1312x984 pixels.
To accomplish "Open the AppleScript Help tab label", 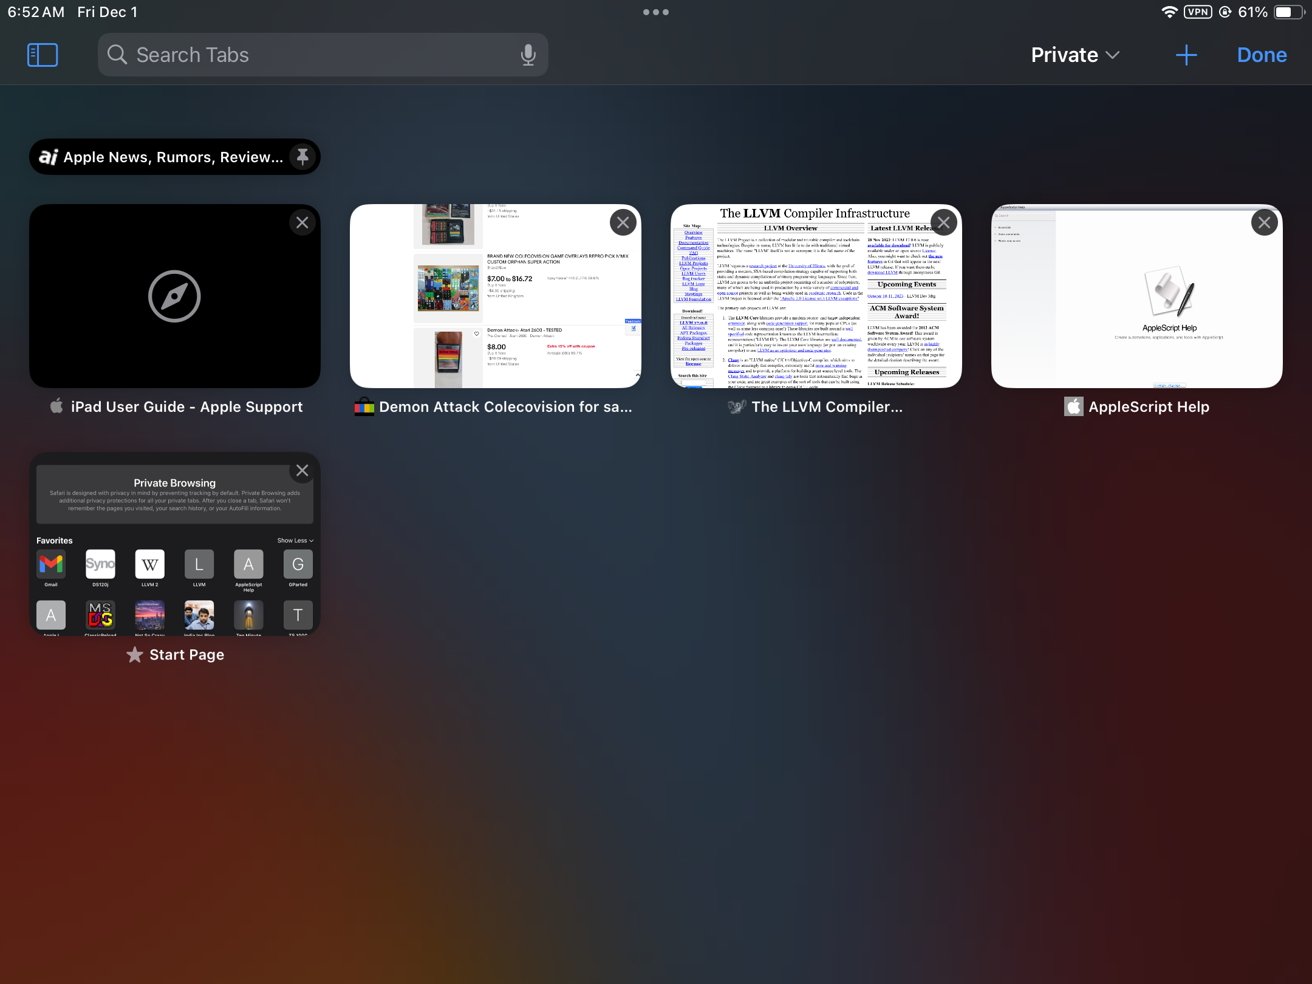I will click(1148, 407).
